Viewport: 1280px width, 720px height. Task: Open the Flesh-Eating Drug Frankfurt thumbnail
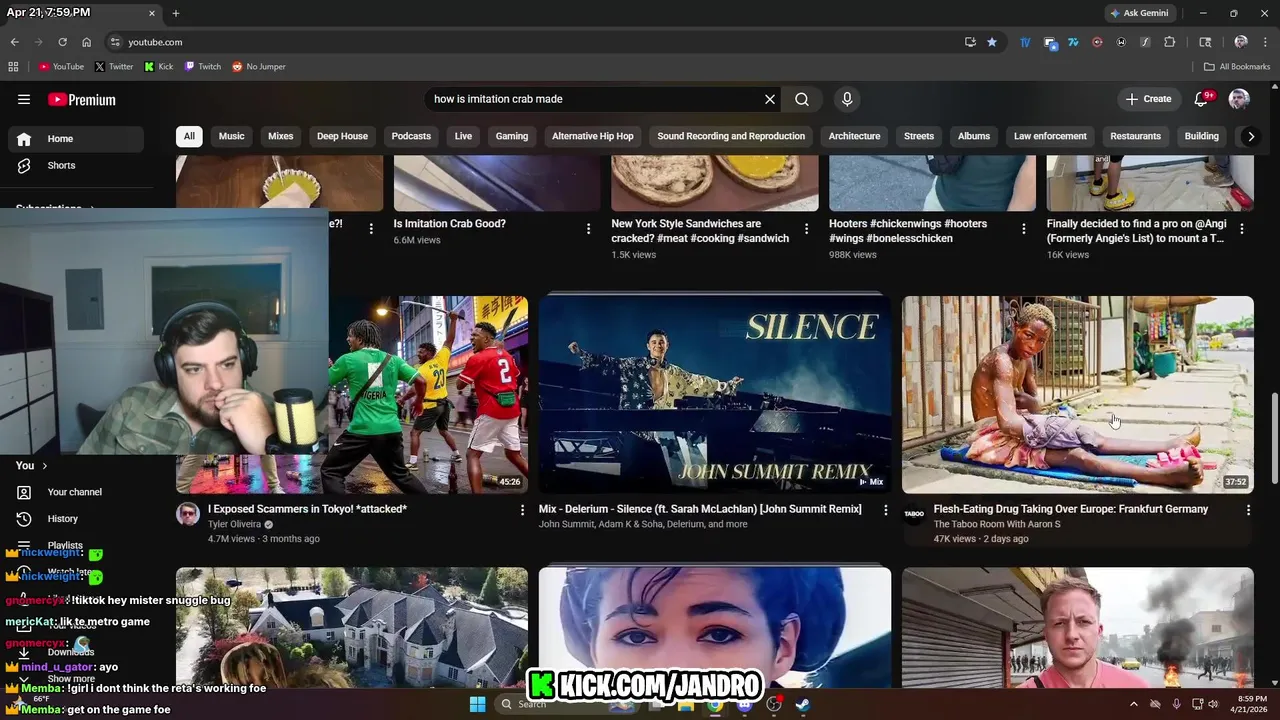pyautogui.click(x=1078, y=394)
